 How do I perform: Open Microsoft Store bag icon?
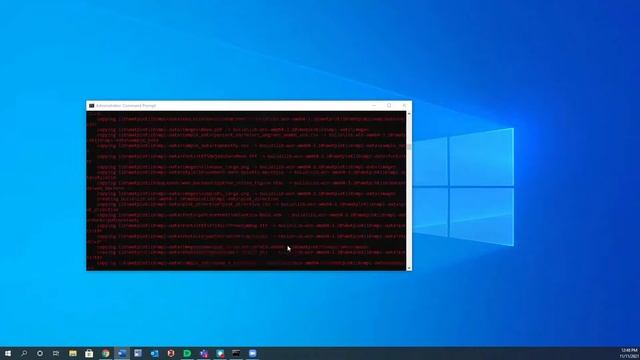89,353
